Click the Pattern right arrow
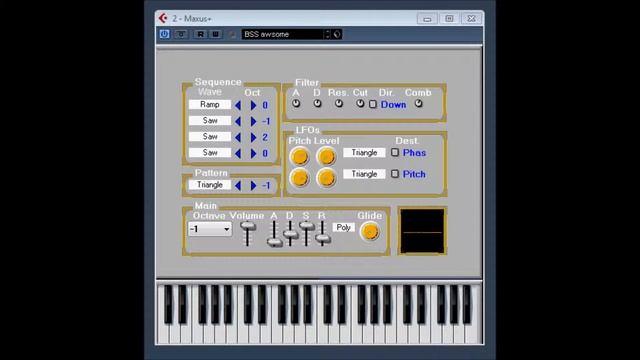The image size is (640, 360). [253, 185]
